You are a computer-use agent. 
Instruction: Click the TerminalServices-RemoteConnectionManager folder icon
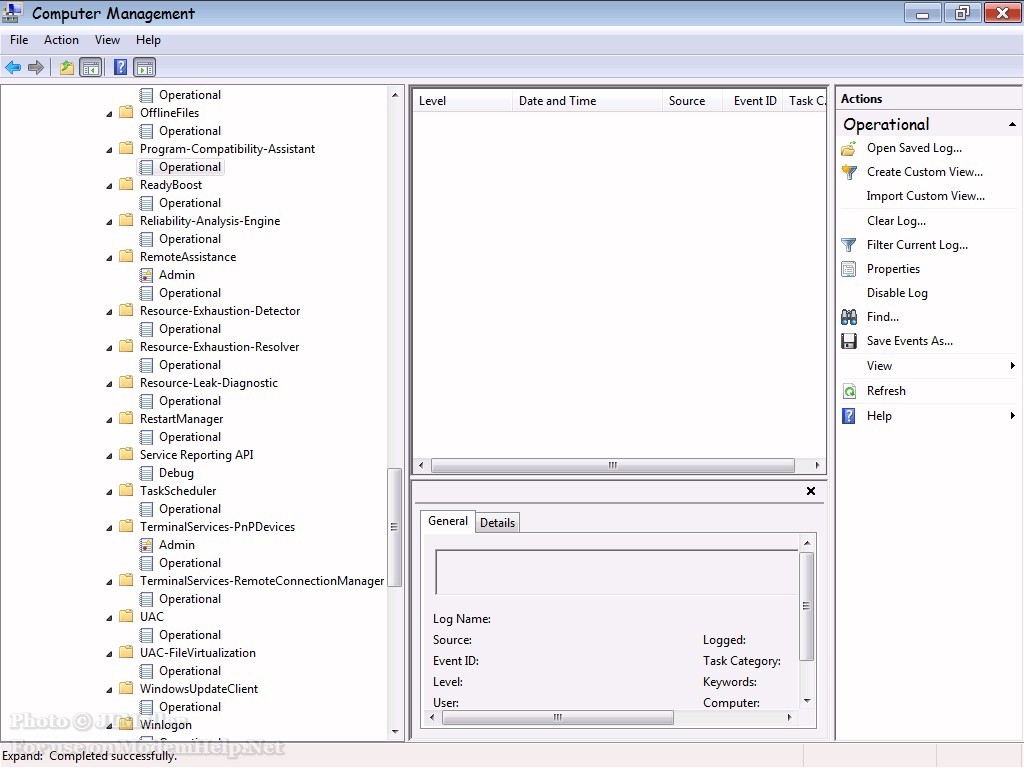(126, 580)
